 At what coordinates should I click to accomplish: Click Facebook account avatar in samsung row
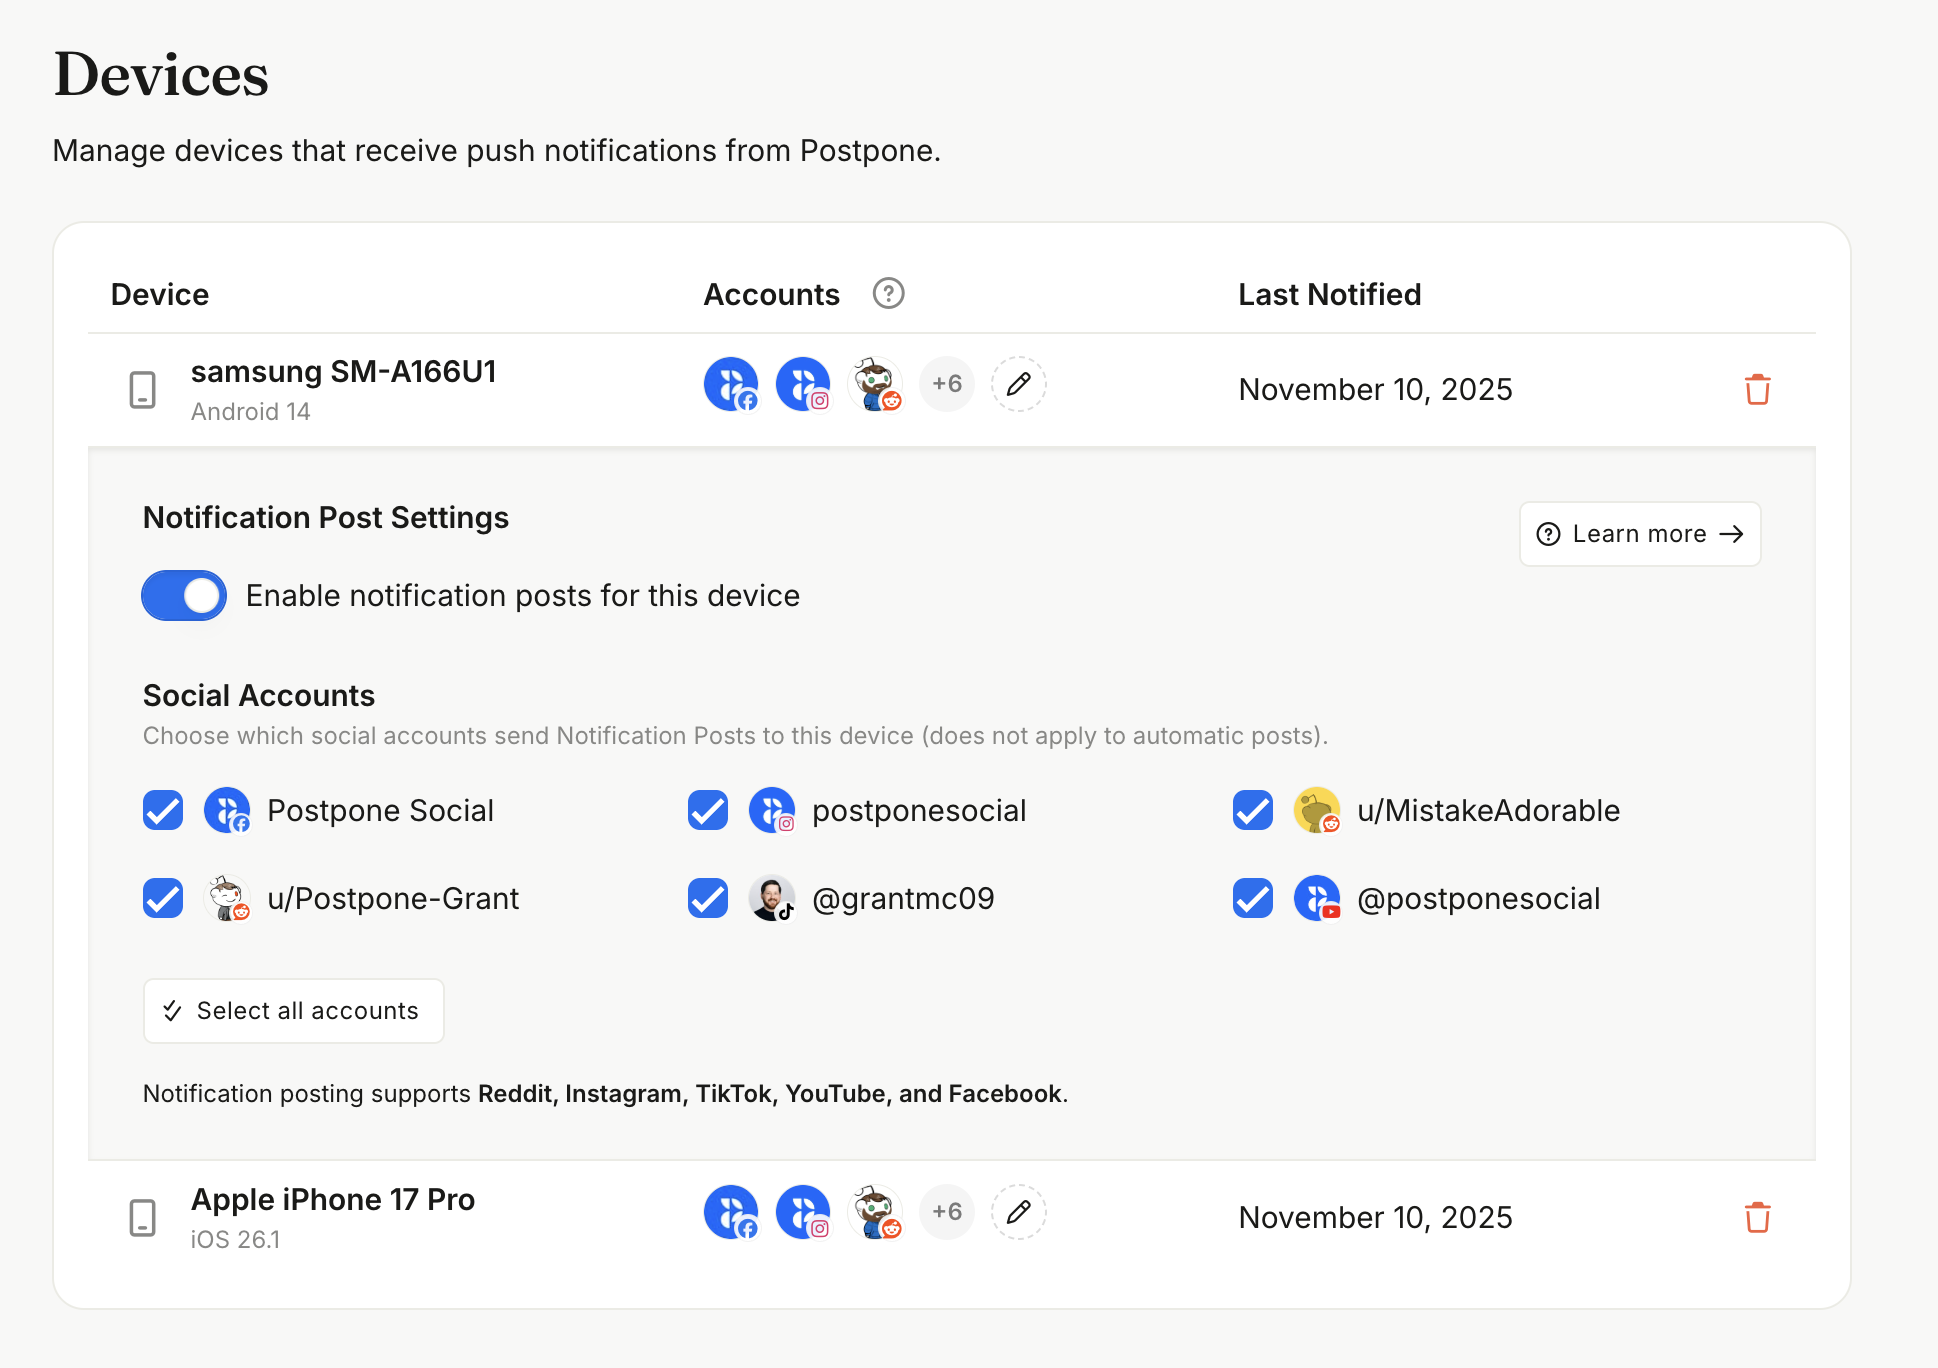(731, 384)
